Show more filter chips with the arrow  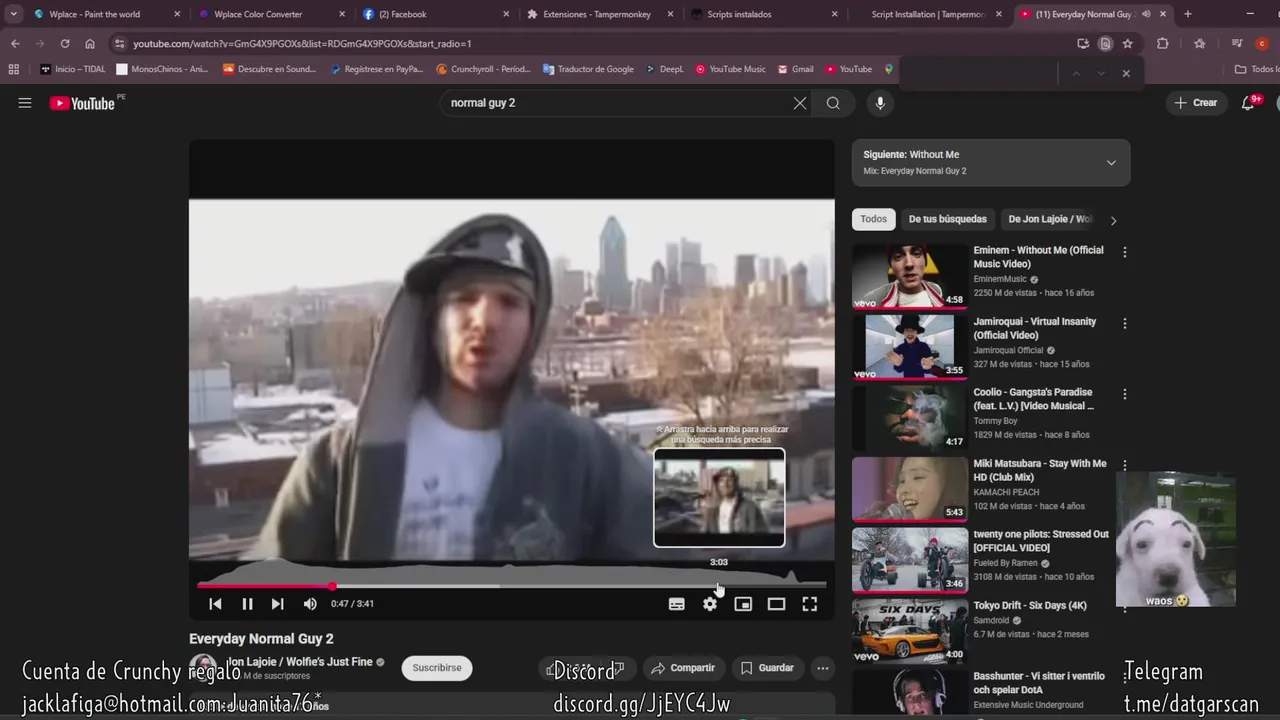click(1113, 220)
